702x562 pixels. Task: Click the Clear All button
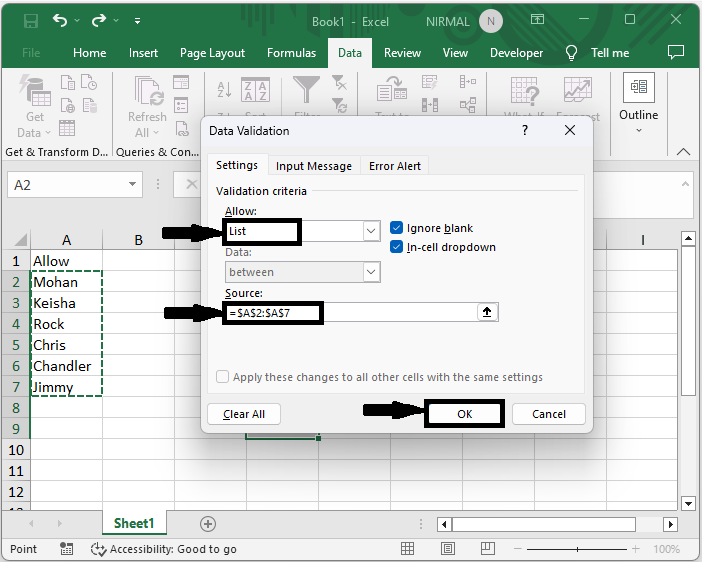tap(244, 414)
